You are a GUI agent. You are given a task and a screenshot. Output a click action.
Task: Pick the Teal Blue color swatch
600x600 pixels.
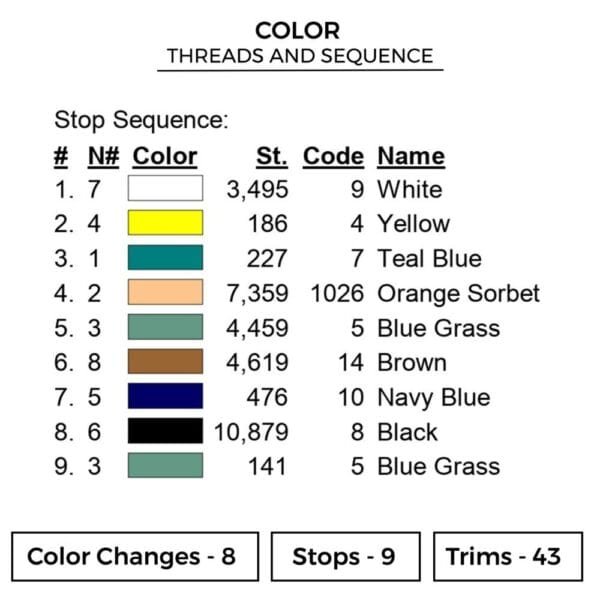pyautogui.click(x=165, y=258)
